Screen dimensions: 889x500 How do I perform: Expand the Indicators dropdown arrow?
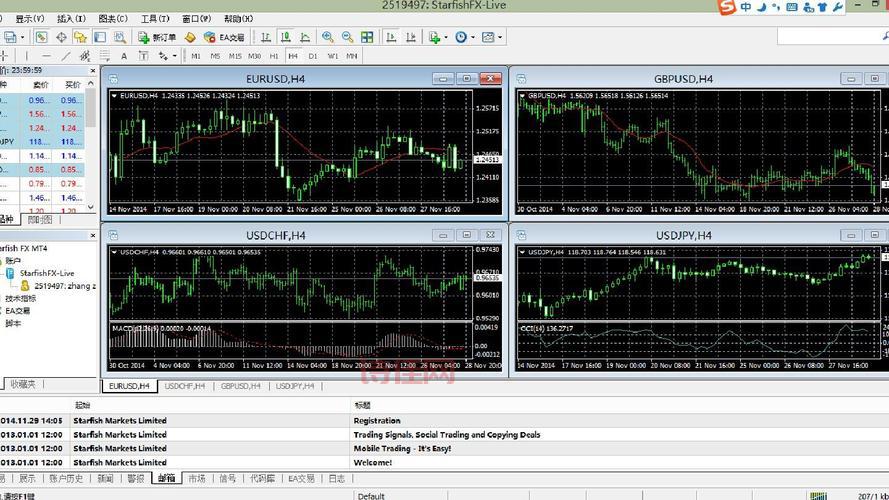point(446,37)
